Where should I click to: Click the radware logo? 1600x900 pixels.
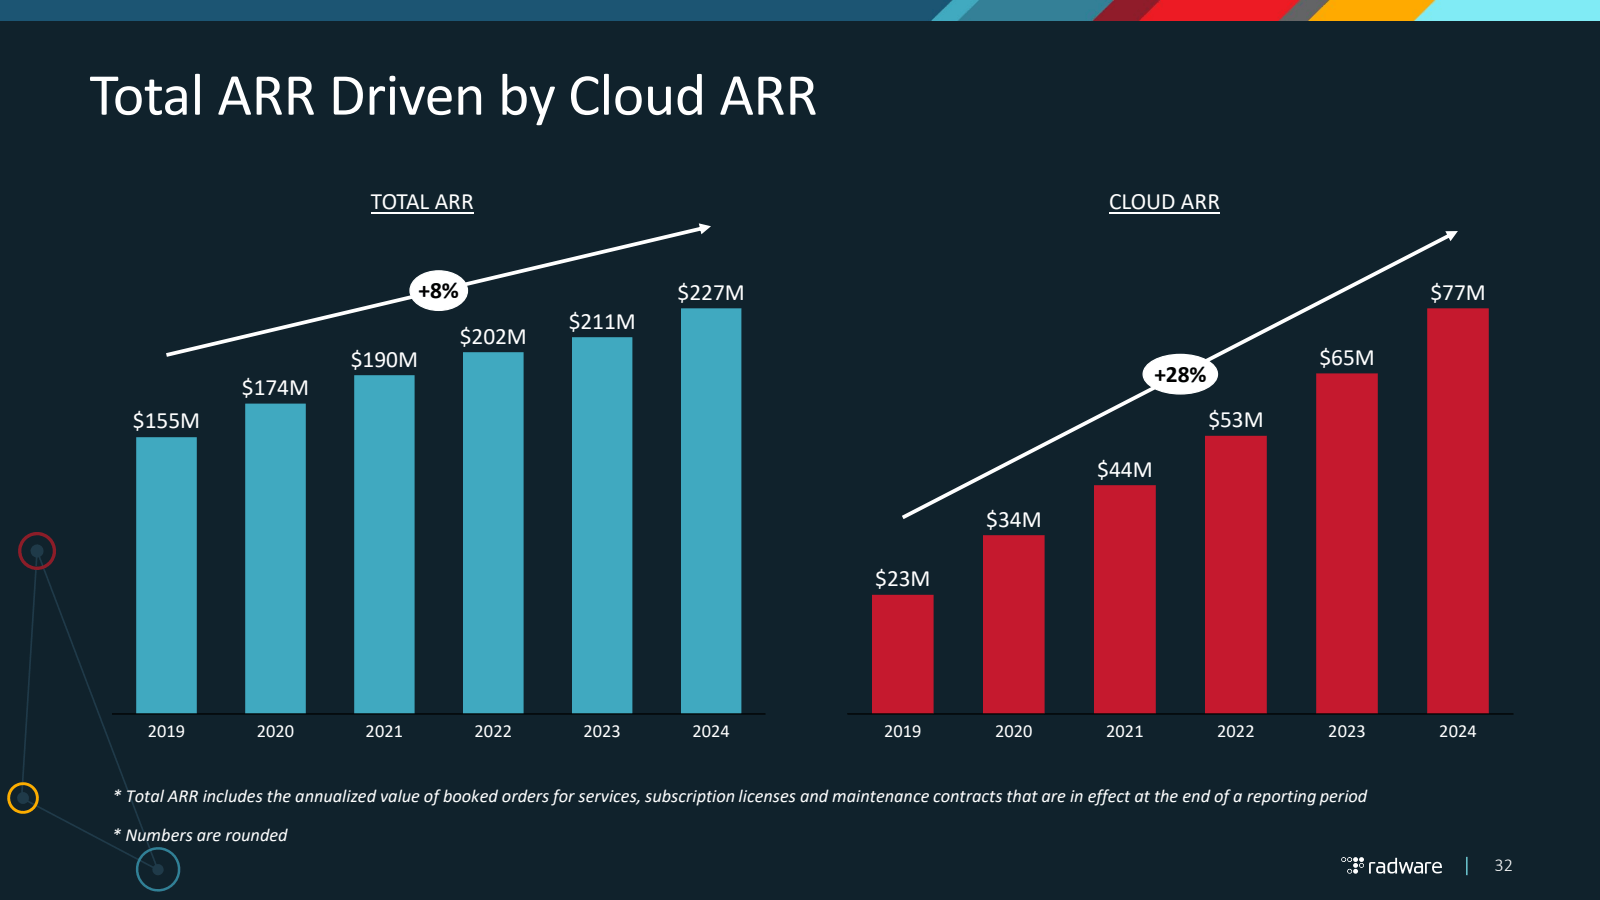(1392, 866)
